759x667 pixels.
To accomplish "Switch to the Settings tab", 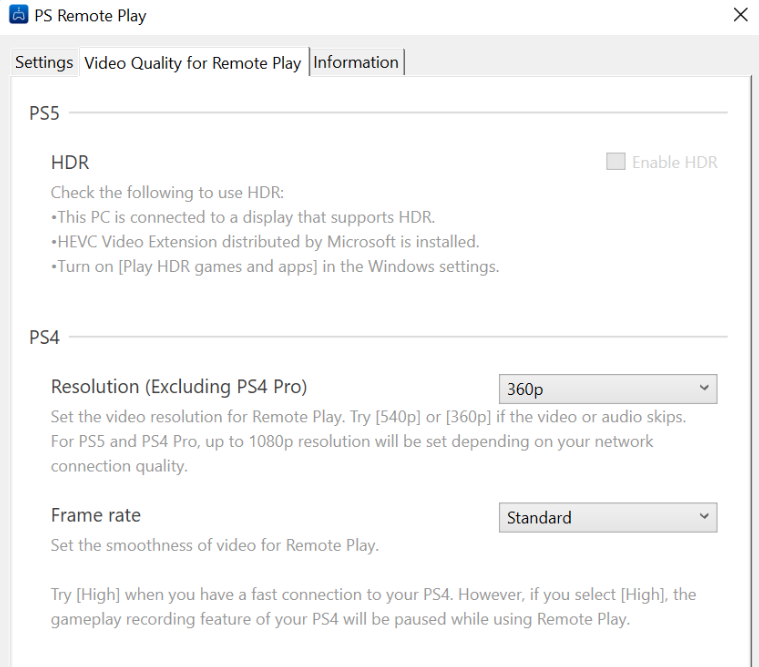I will click(44, 62).
